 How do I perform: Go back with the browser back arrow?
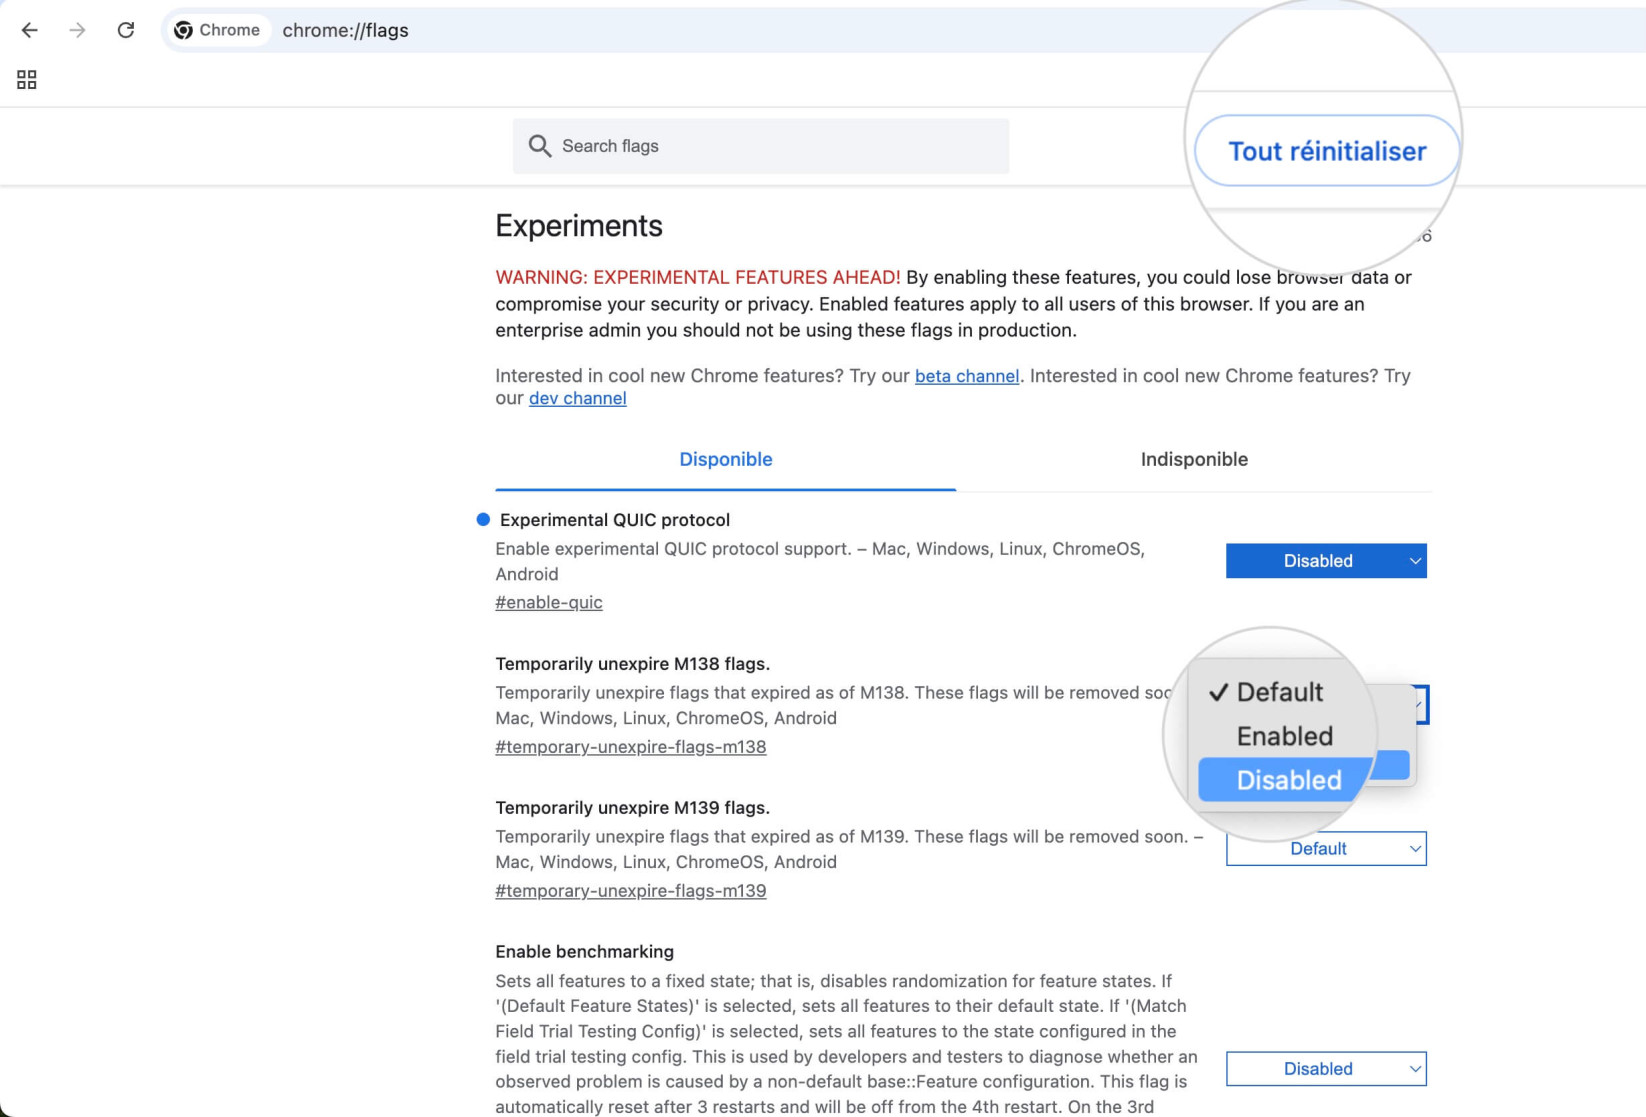click(x=29, y=30)
